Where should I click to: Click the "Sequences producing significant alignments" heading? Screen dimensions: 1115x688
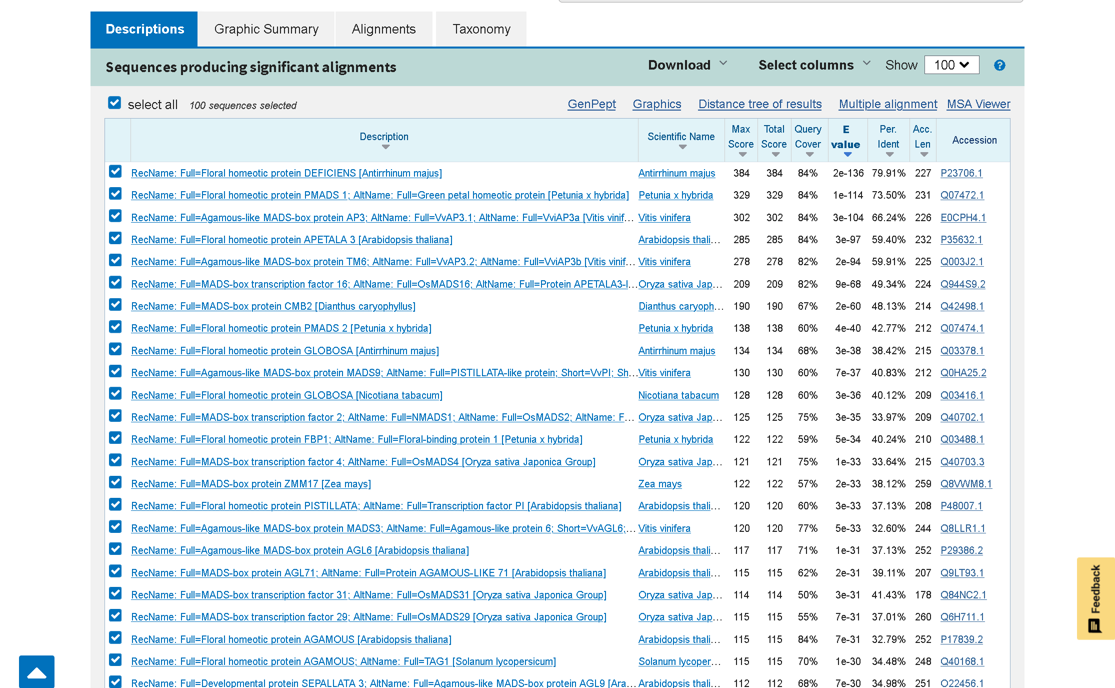(x=251, y=67)
